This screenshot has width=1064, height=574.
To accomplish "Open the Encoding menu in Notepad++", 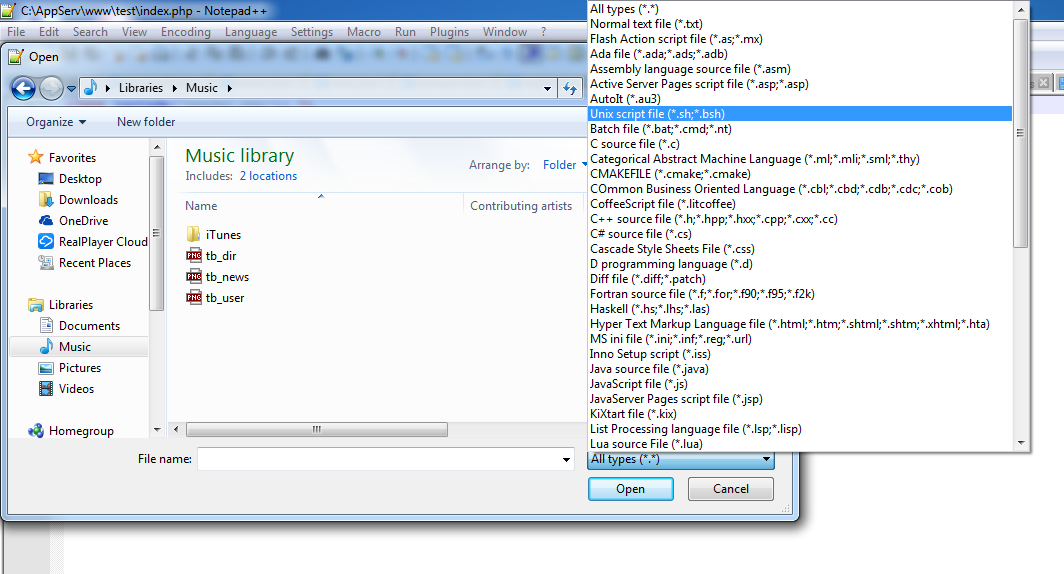I will tap(185, 32).
